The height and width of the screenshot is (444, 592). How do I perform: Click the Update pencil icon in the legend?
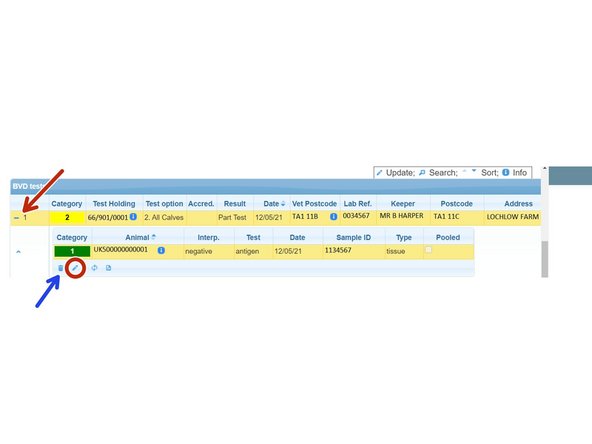pyautogui.click(x=379, y=173)
